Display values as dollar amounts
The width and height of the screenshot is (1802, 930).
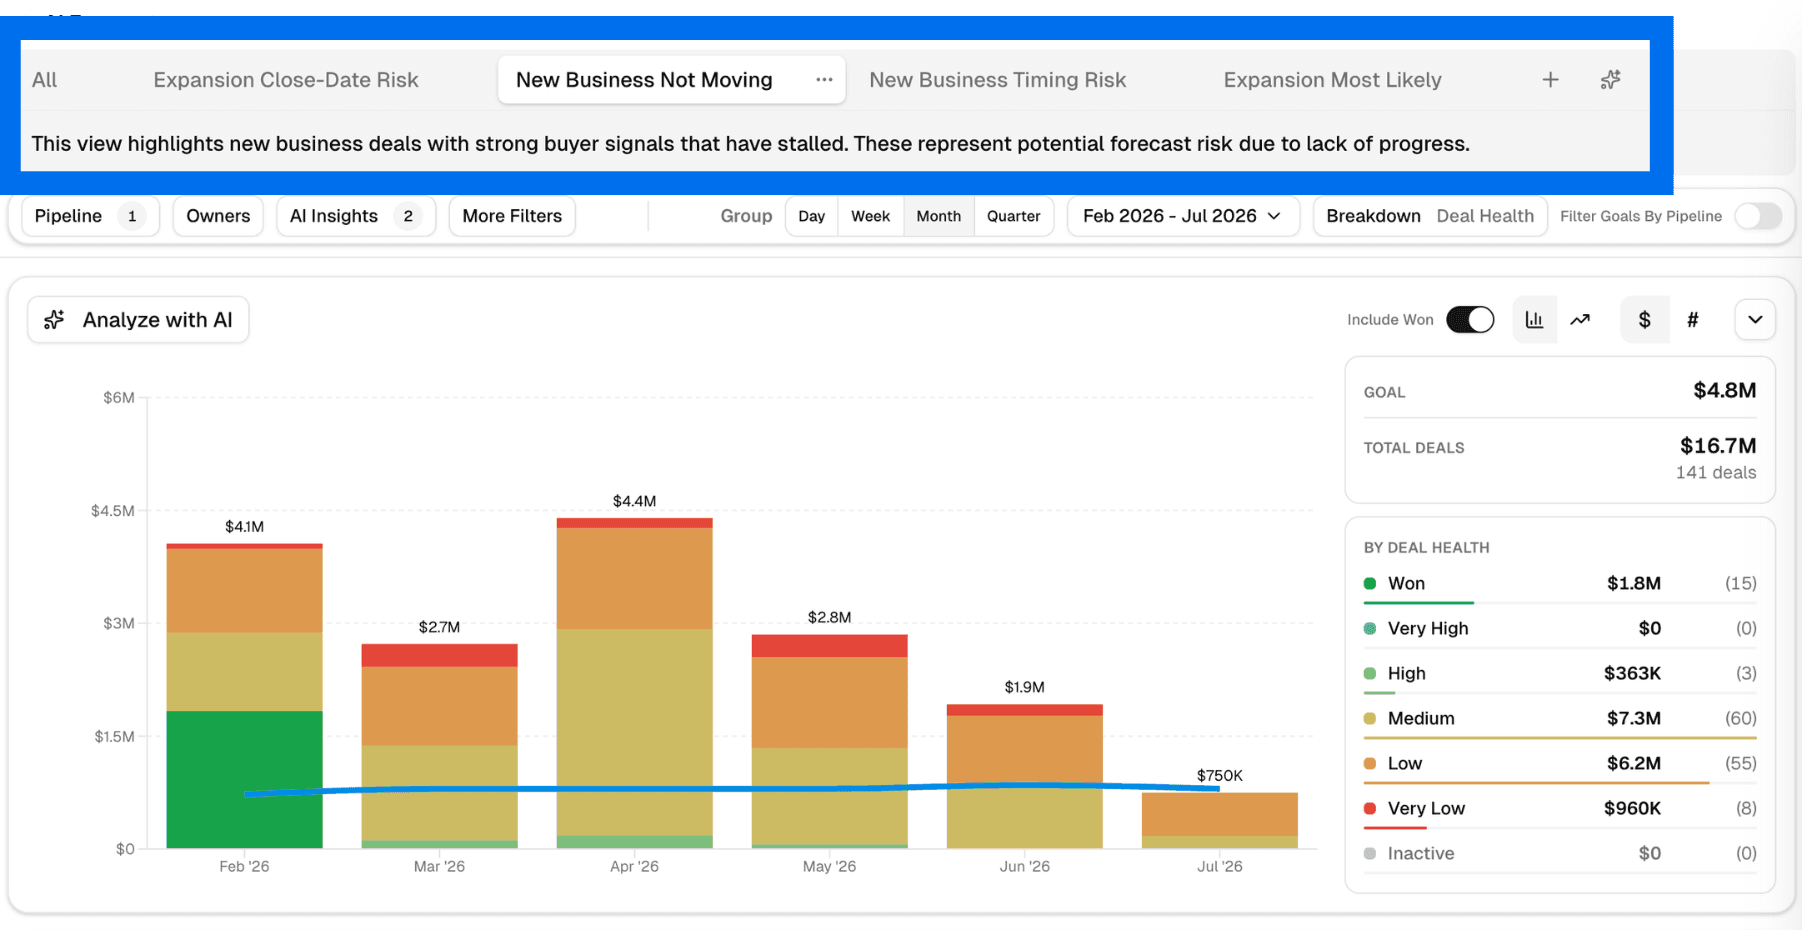point(1645,319)
